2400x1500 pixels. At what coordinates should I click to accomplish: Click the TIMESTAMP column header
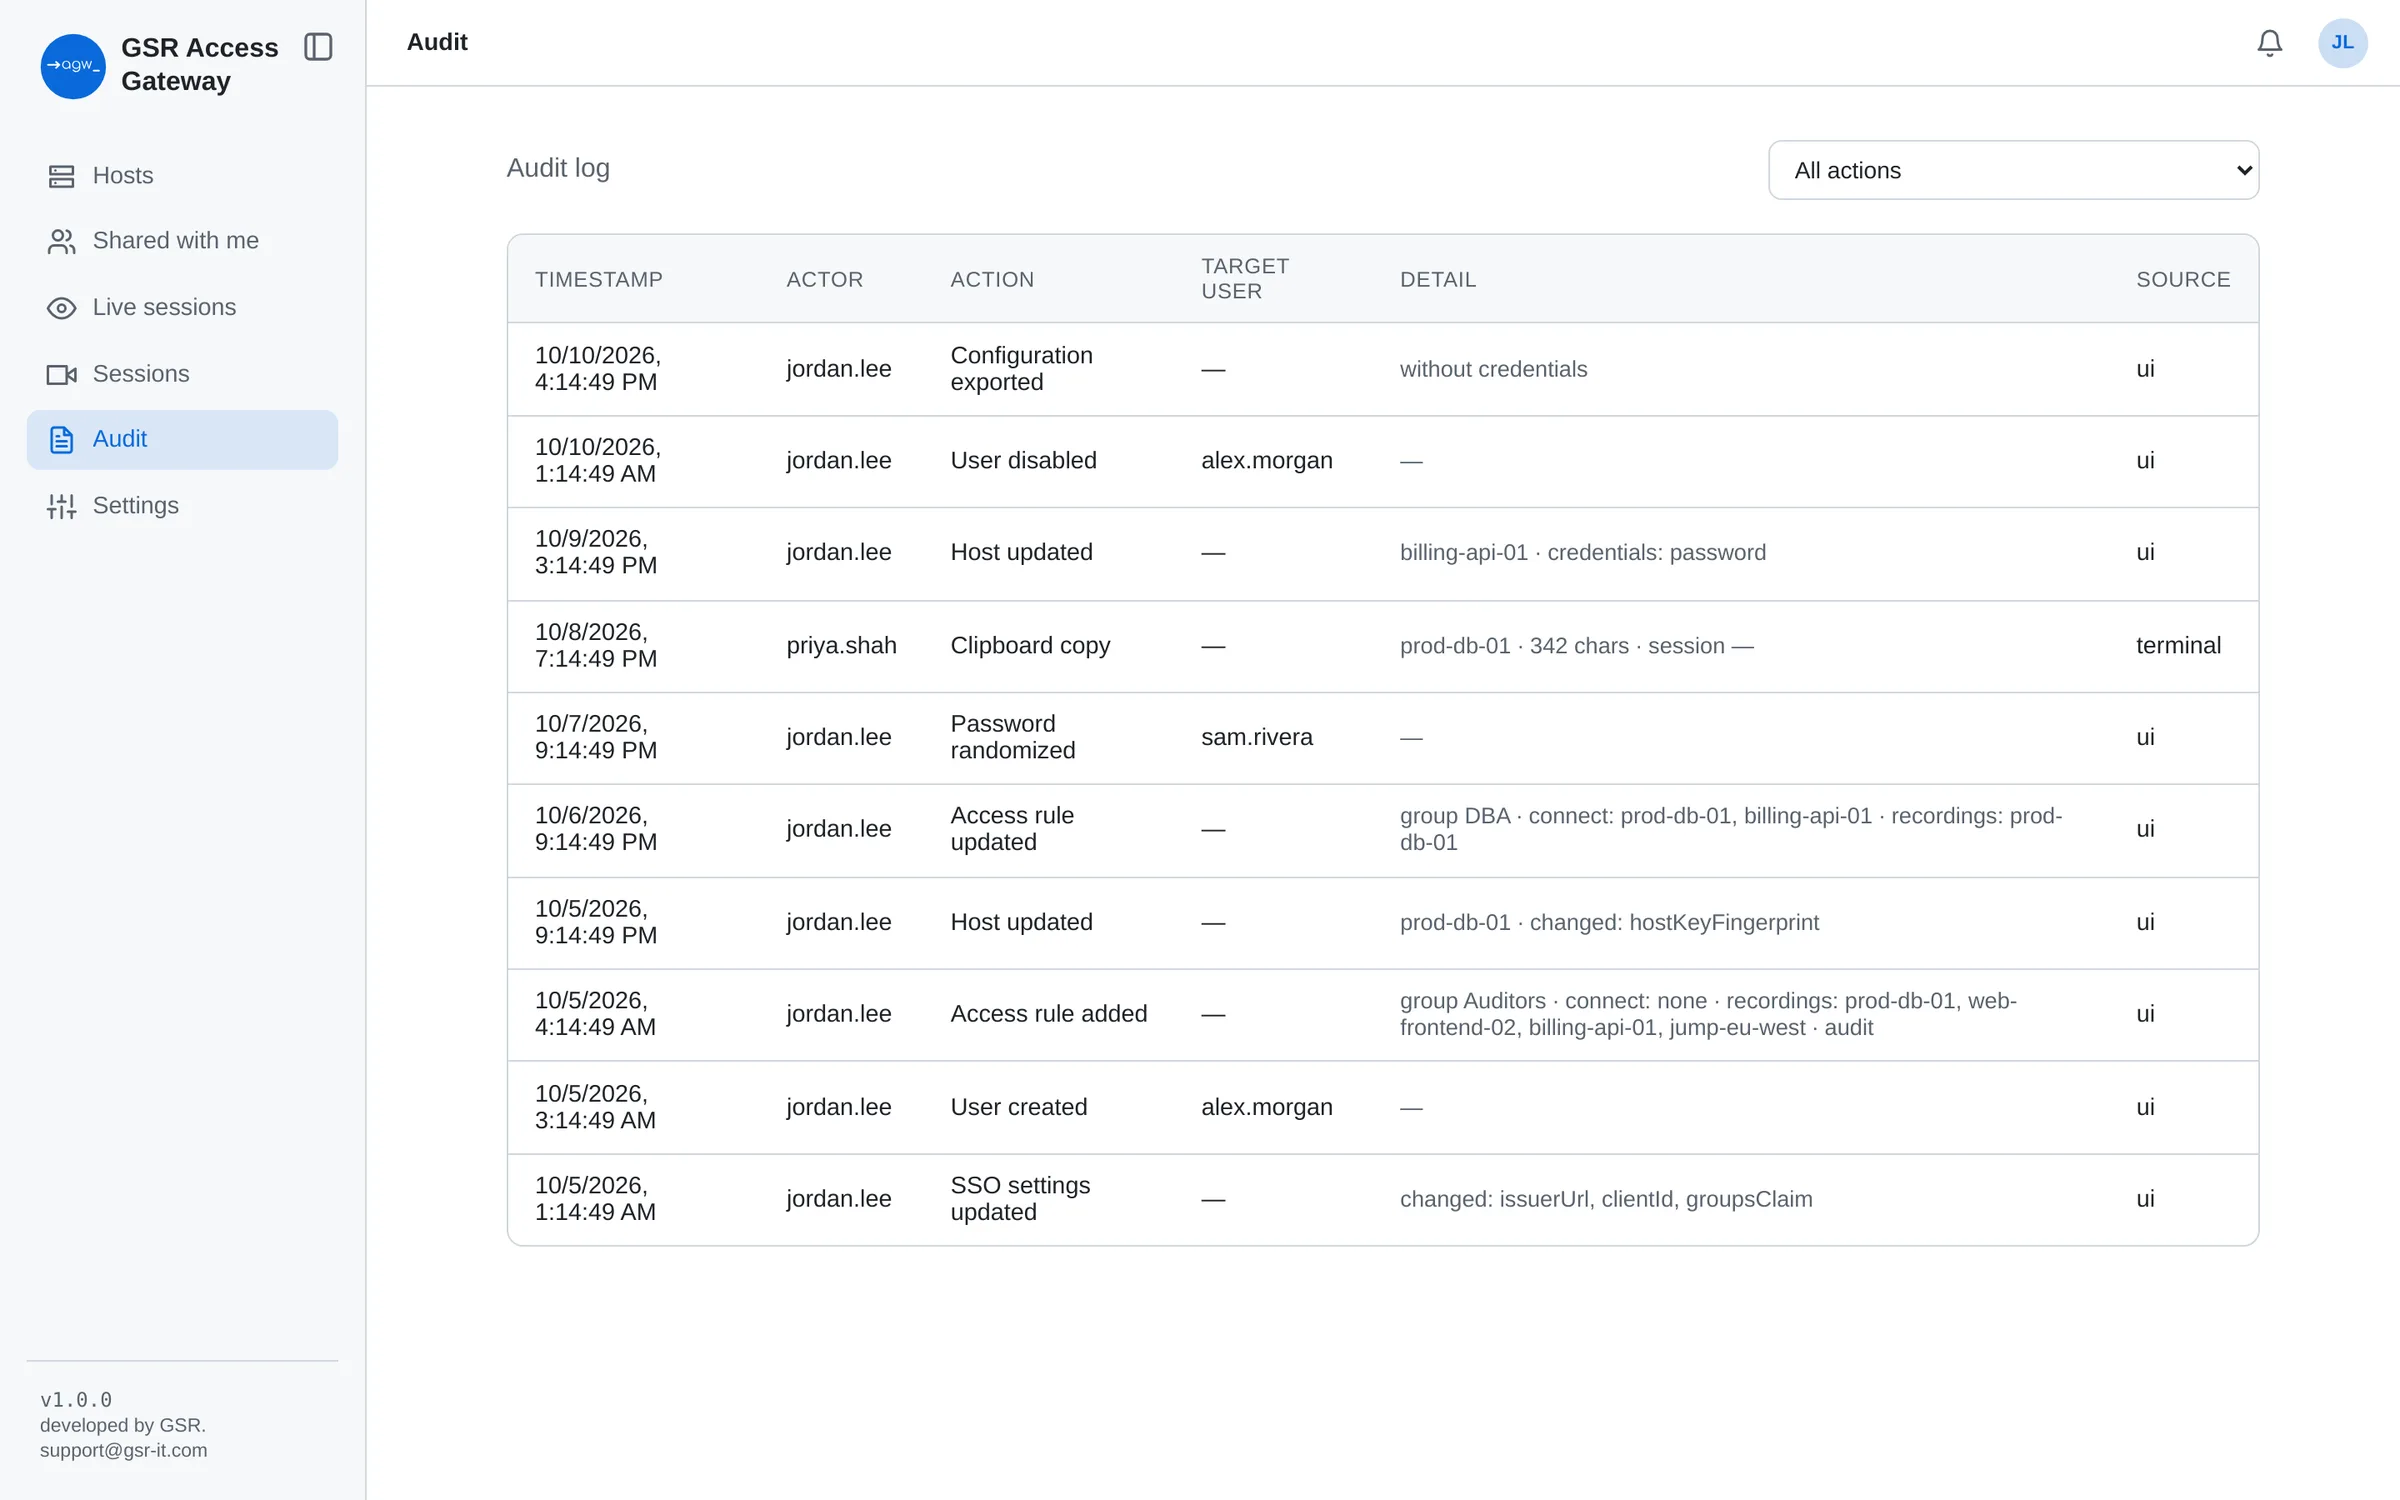pyautogui.click(x=598, y=279)
